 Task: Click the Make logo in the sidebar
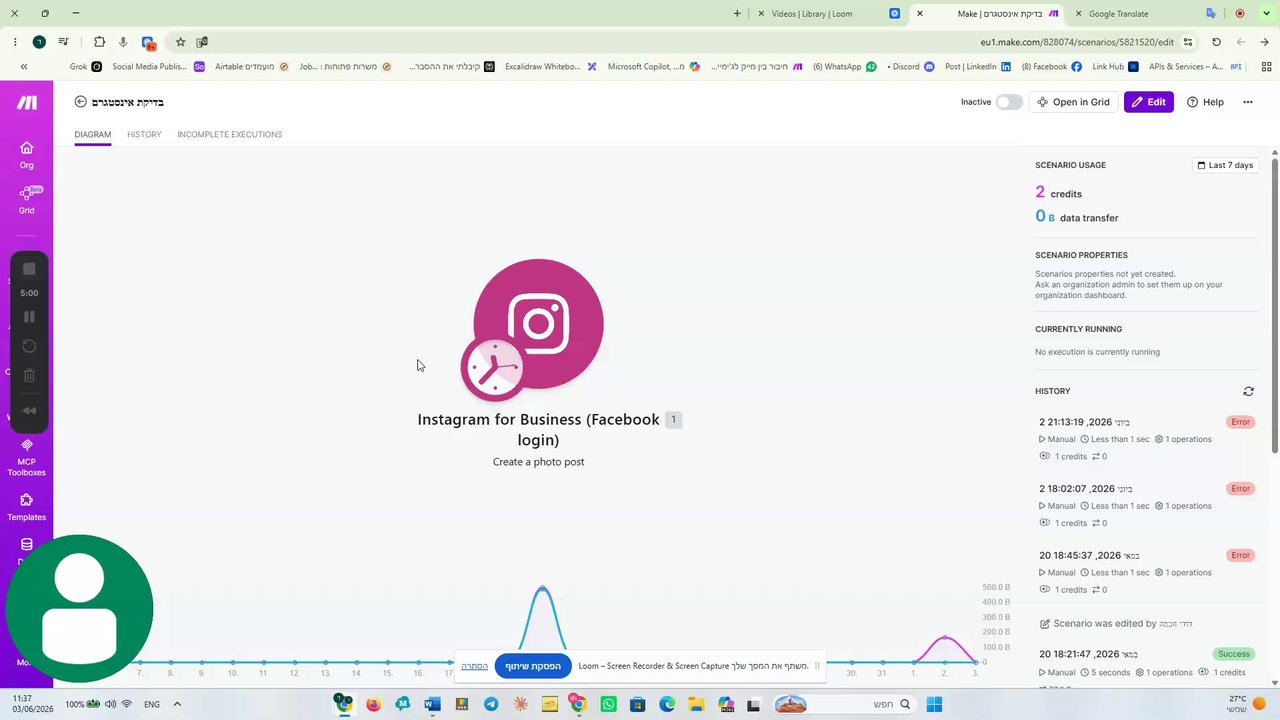[x=27, y=102]
